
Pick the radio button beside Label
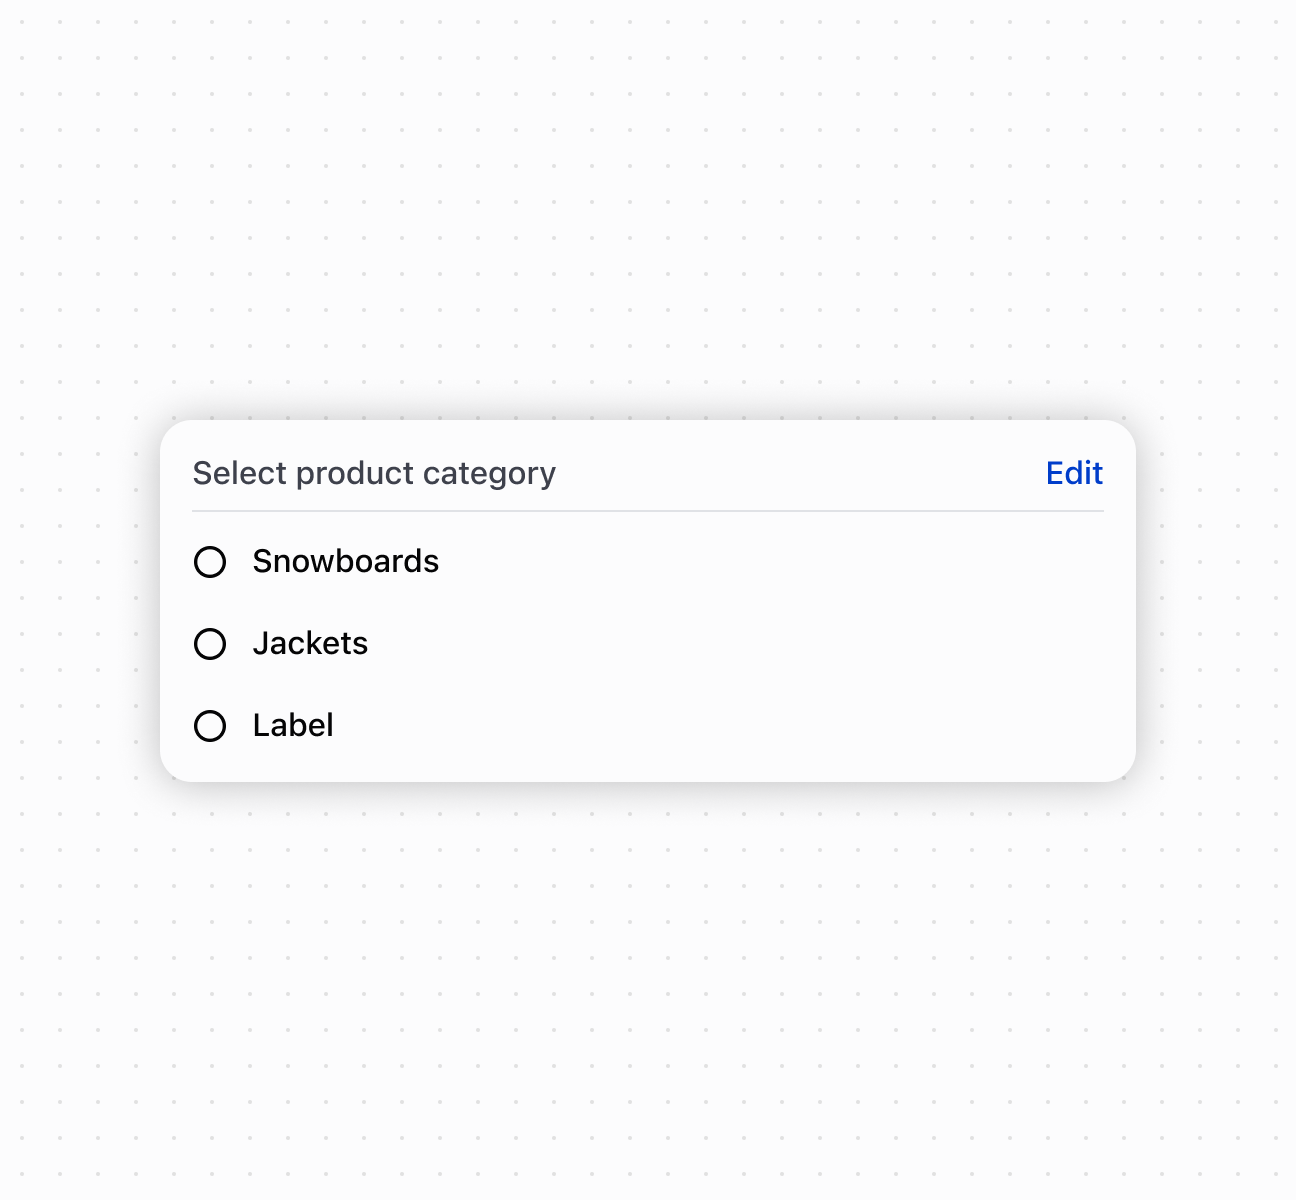pos(210,726)
